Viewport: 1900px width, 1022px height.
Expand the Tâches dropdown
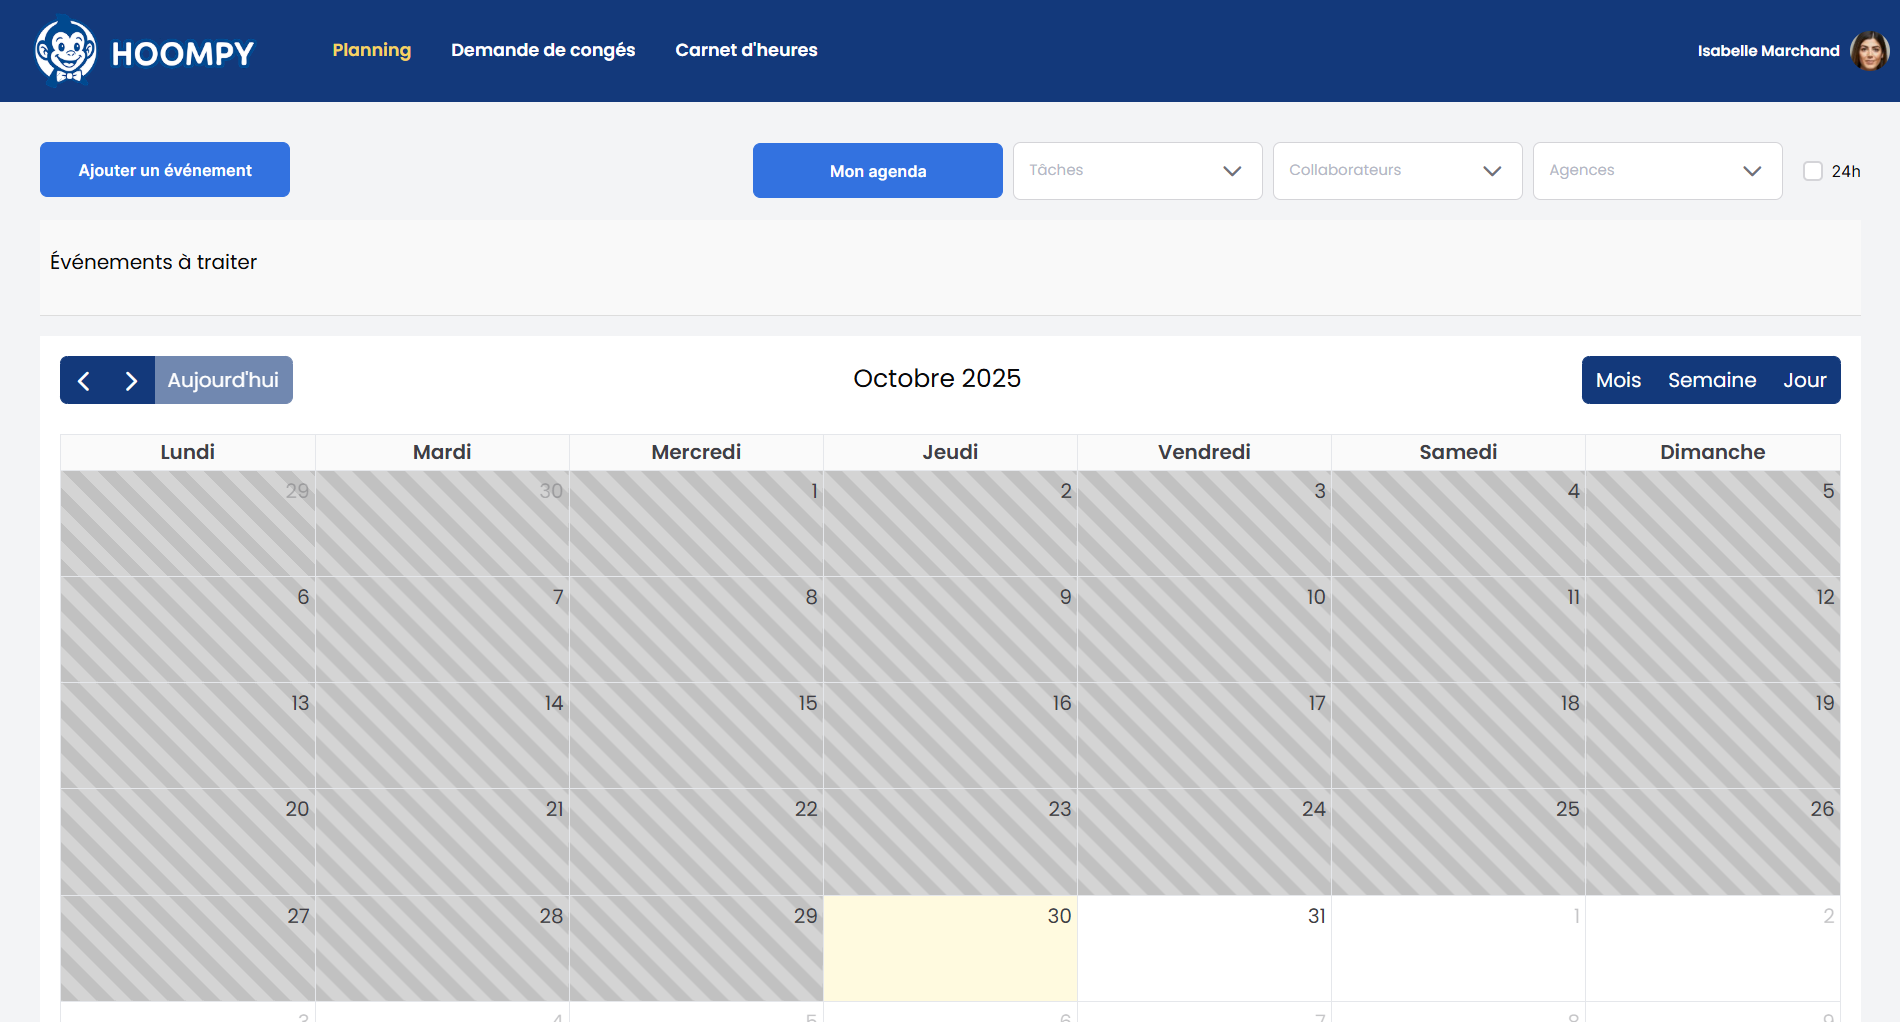pos(1137,171)
